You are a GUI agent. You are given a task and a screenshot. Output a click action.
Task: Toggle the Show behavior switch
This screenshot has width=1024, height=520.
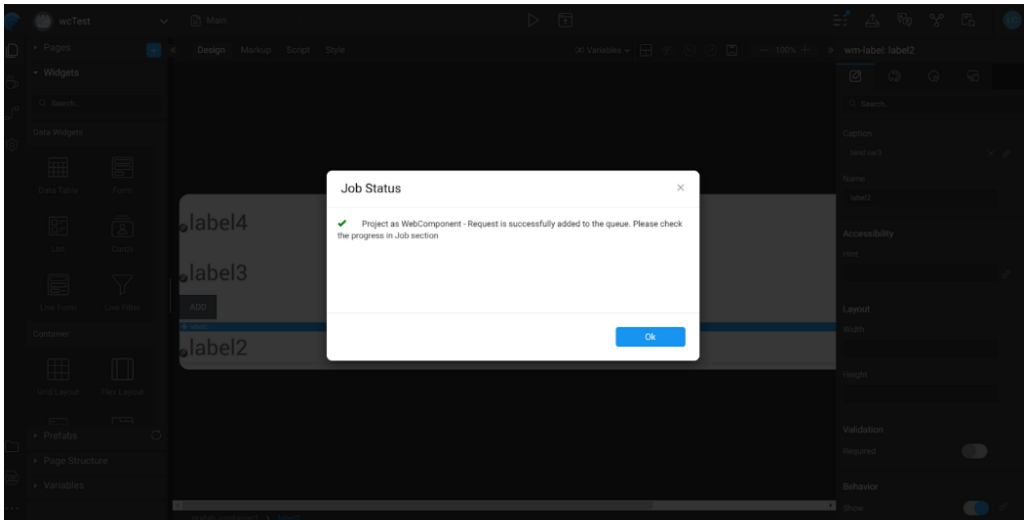tap(974, 508)
